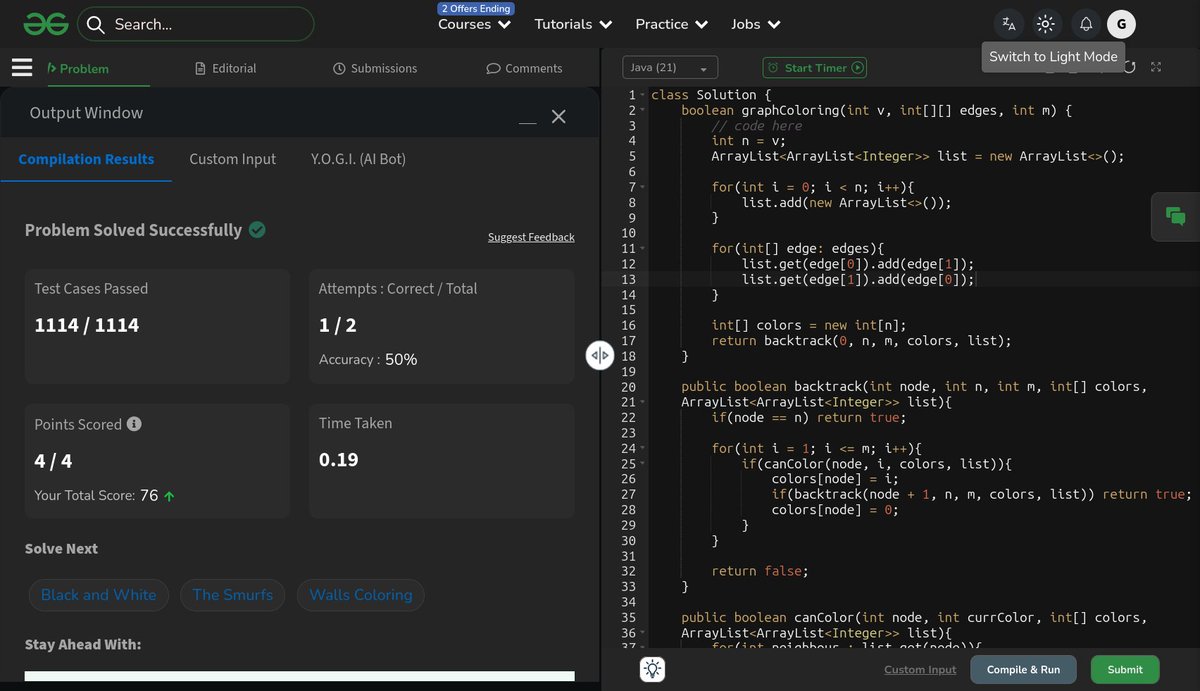Expand the Practice dropdown

(671, 24)
